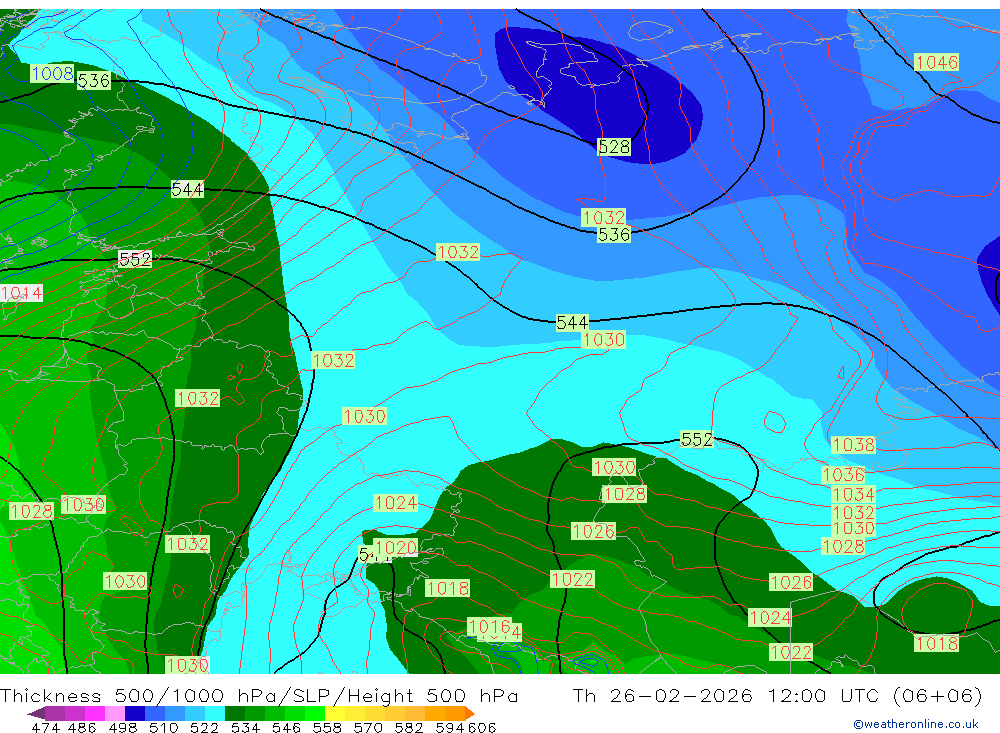Click the dark navy blue legend swatch
The image size is (1000, 733).
(135, 713)
